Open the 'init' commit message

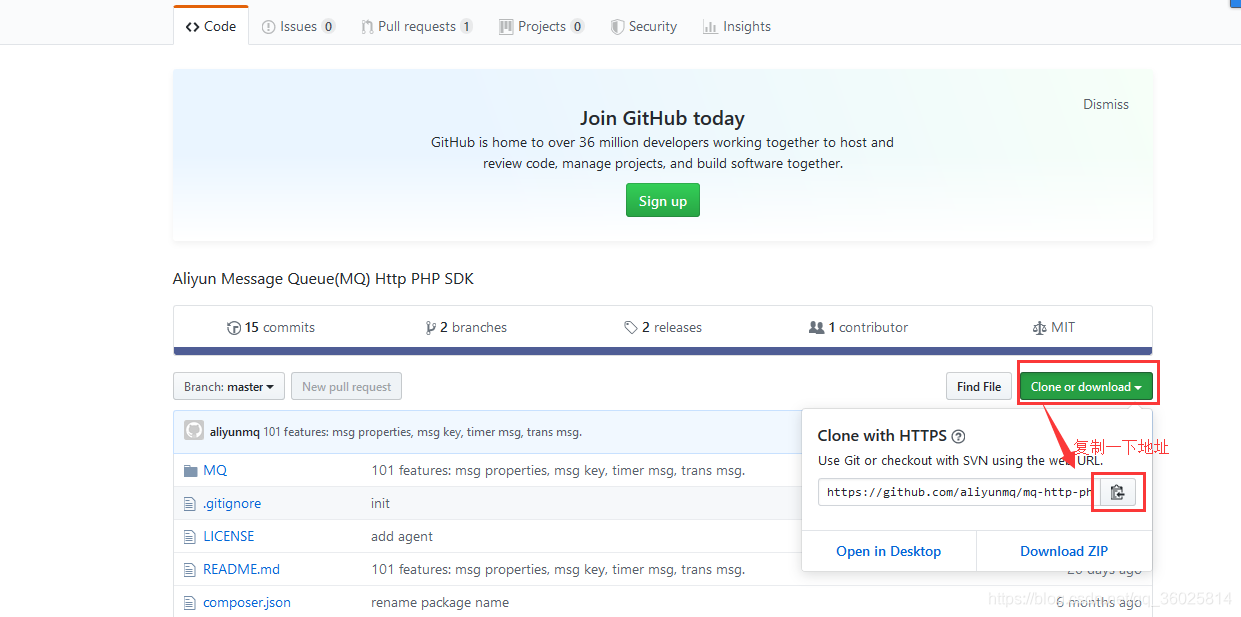(380, 503)
